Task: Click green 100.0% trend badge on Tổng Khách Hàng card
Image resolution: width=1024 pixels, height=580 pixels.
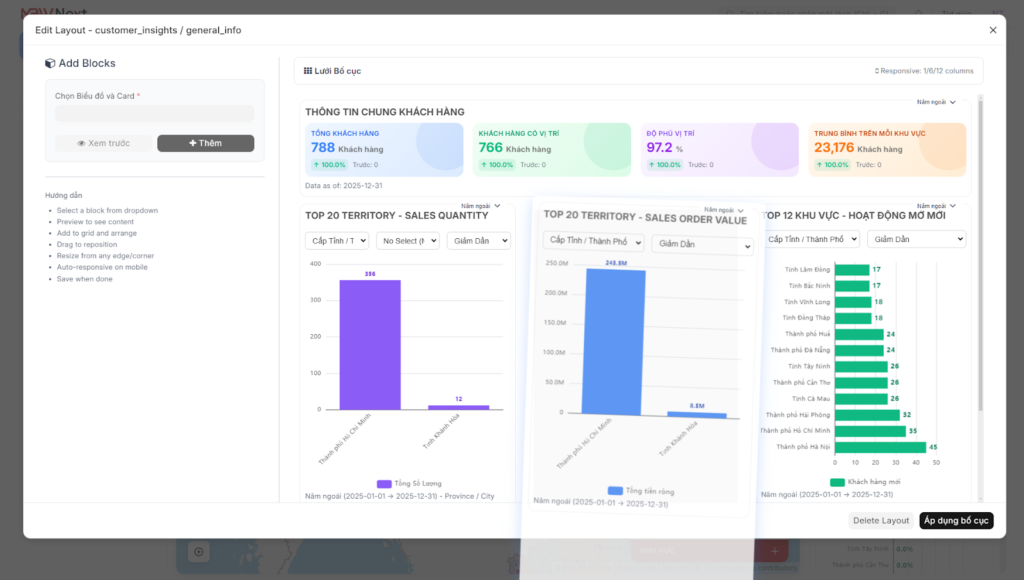Action: pyautogui.click(x=331, y=164)
